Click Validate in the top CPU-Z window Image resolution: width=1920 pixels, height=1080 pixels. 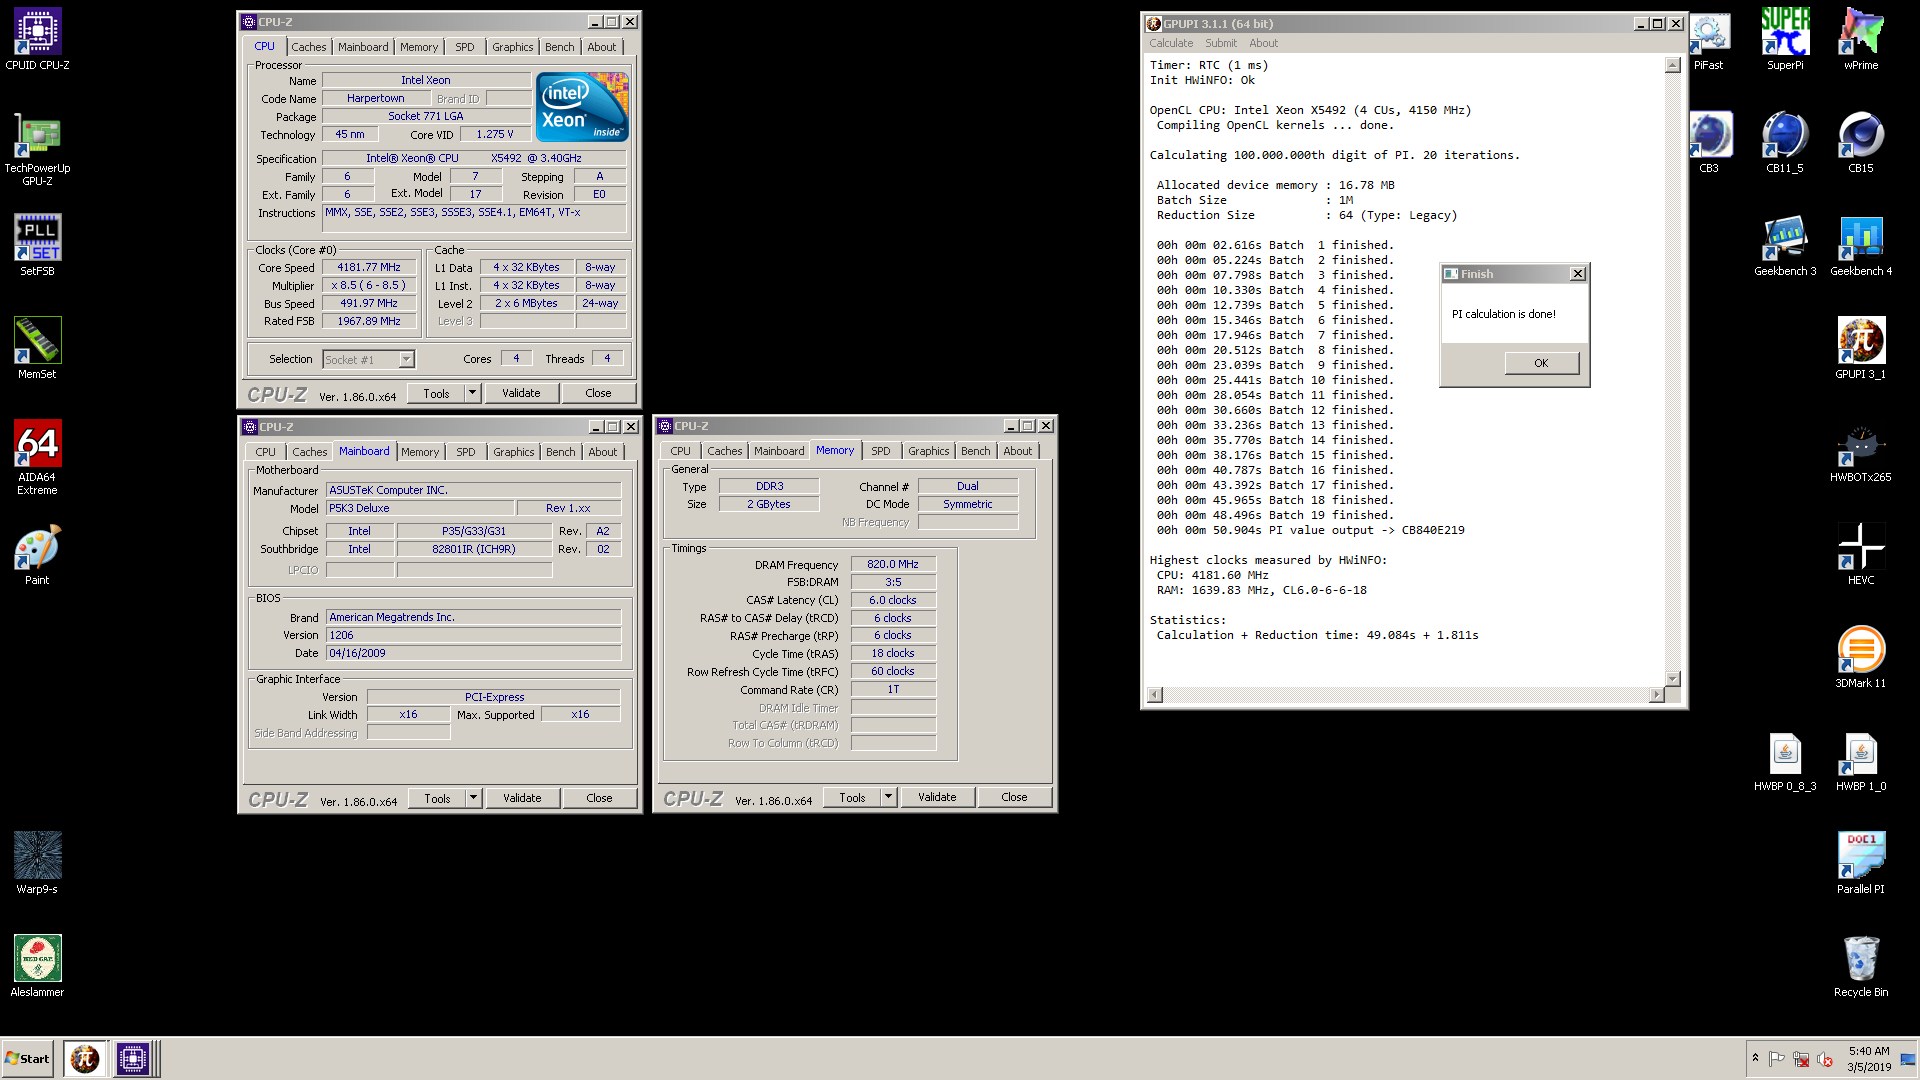(x=521, y=393)
